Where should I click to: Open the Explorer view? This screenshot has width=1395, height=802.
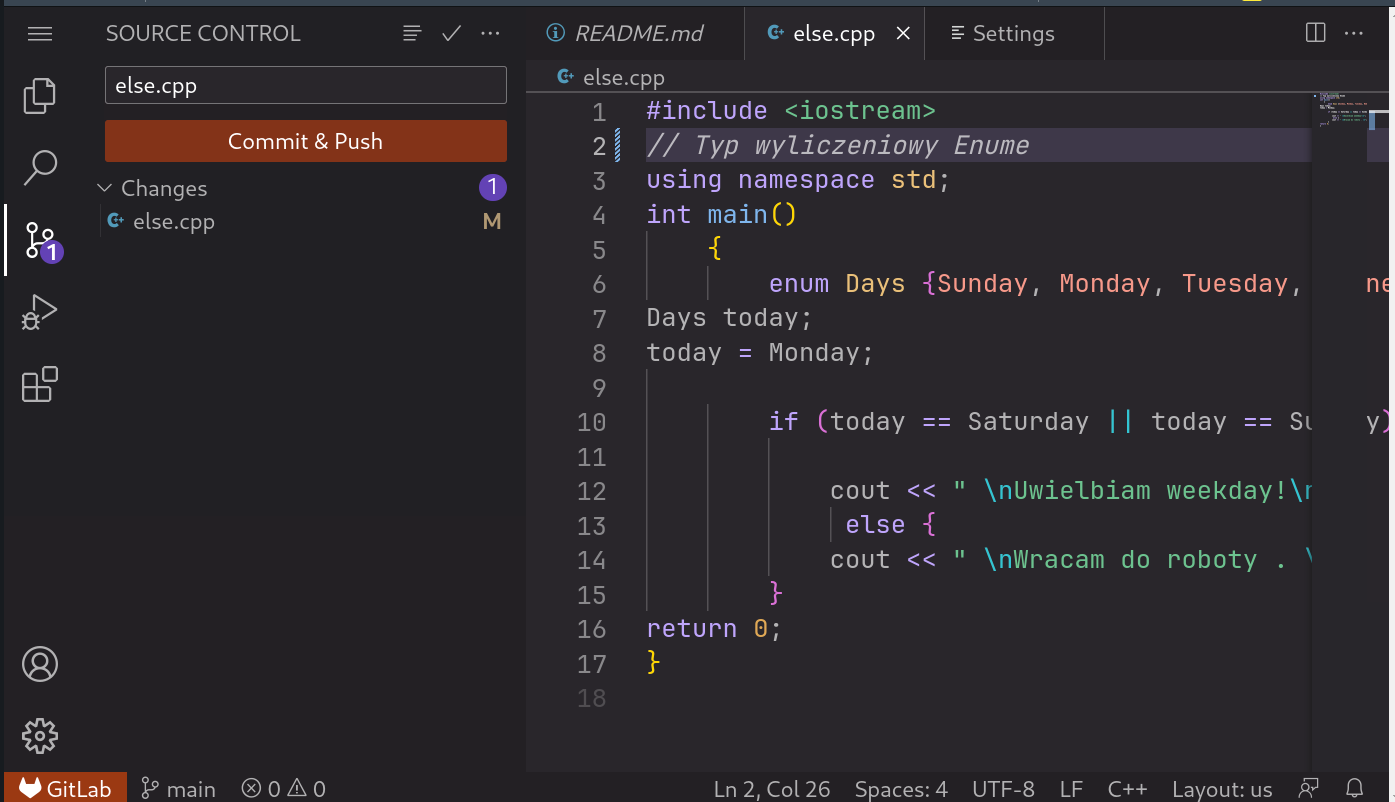click(40, 95)
